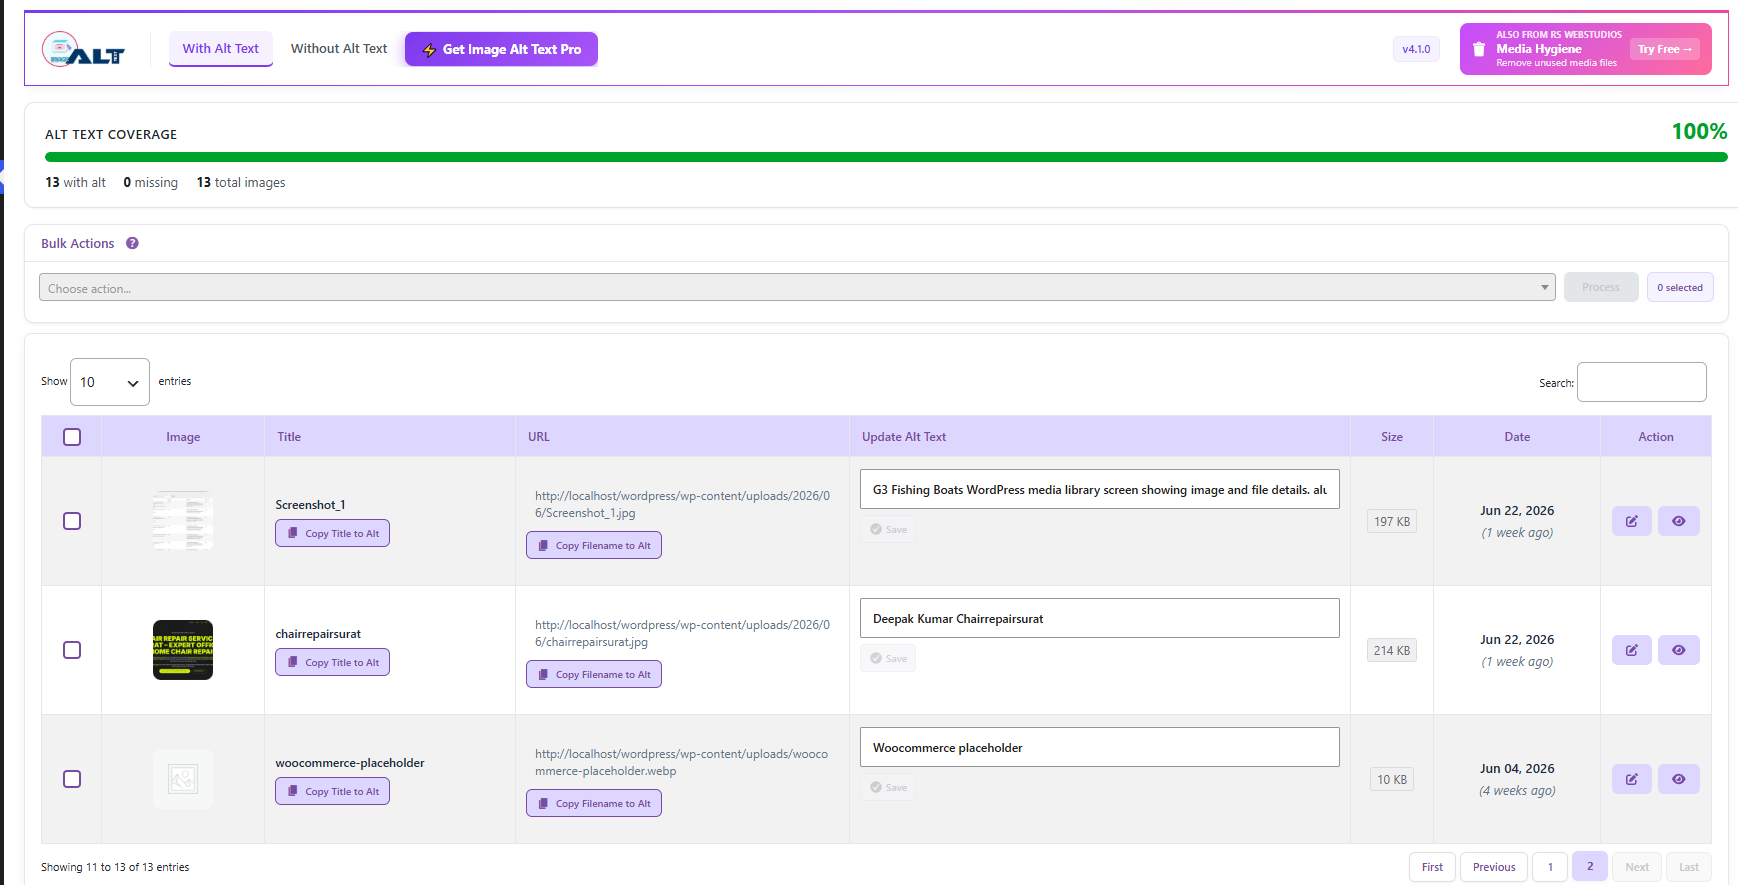
Task: Click the edit icon for Screenshot_1 row
Action: point(1631,521)
